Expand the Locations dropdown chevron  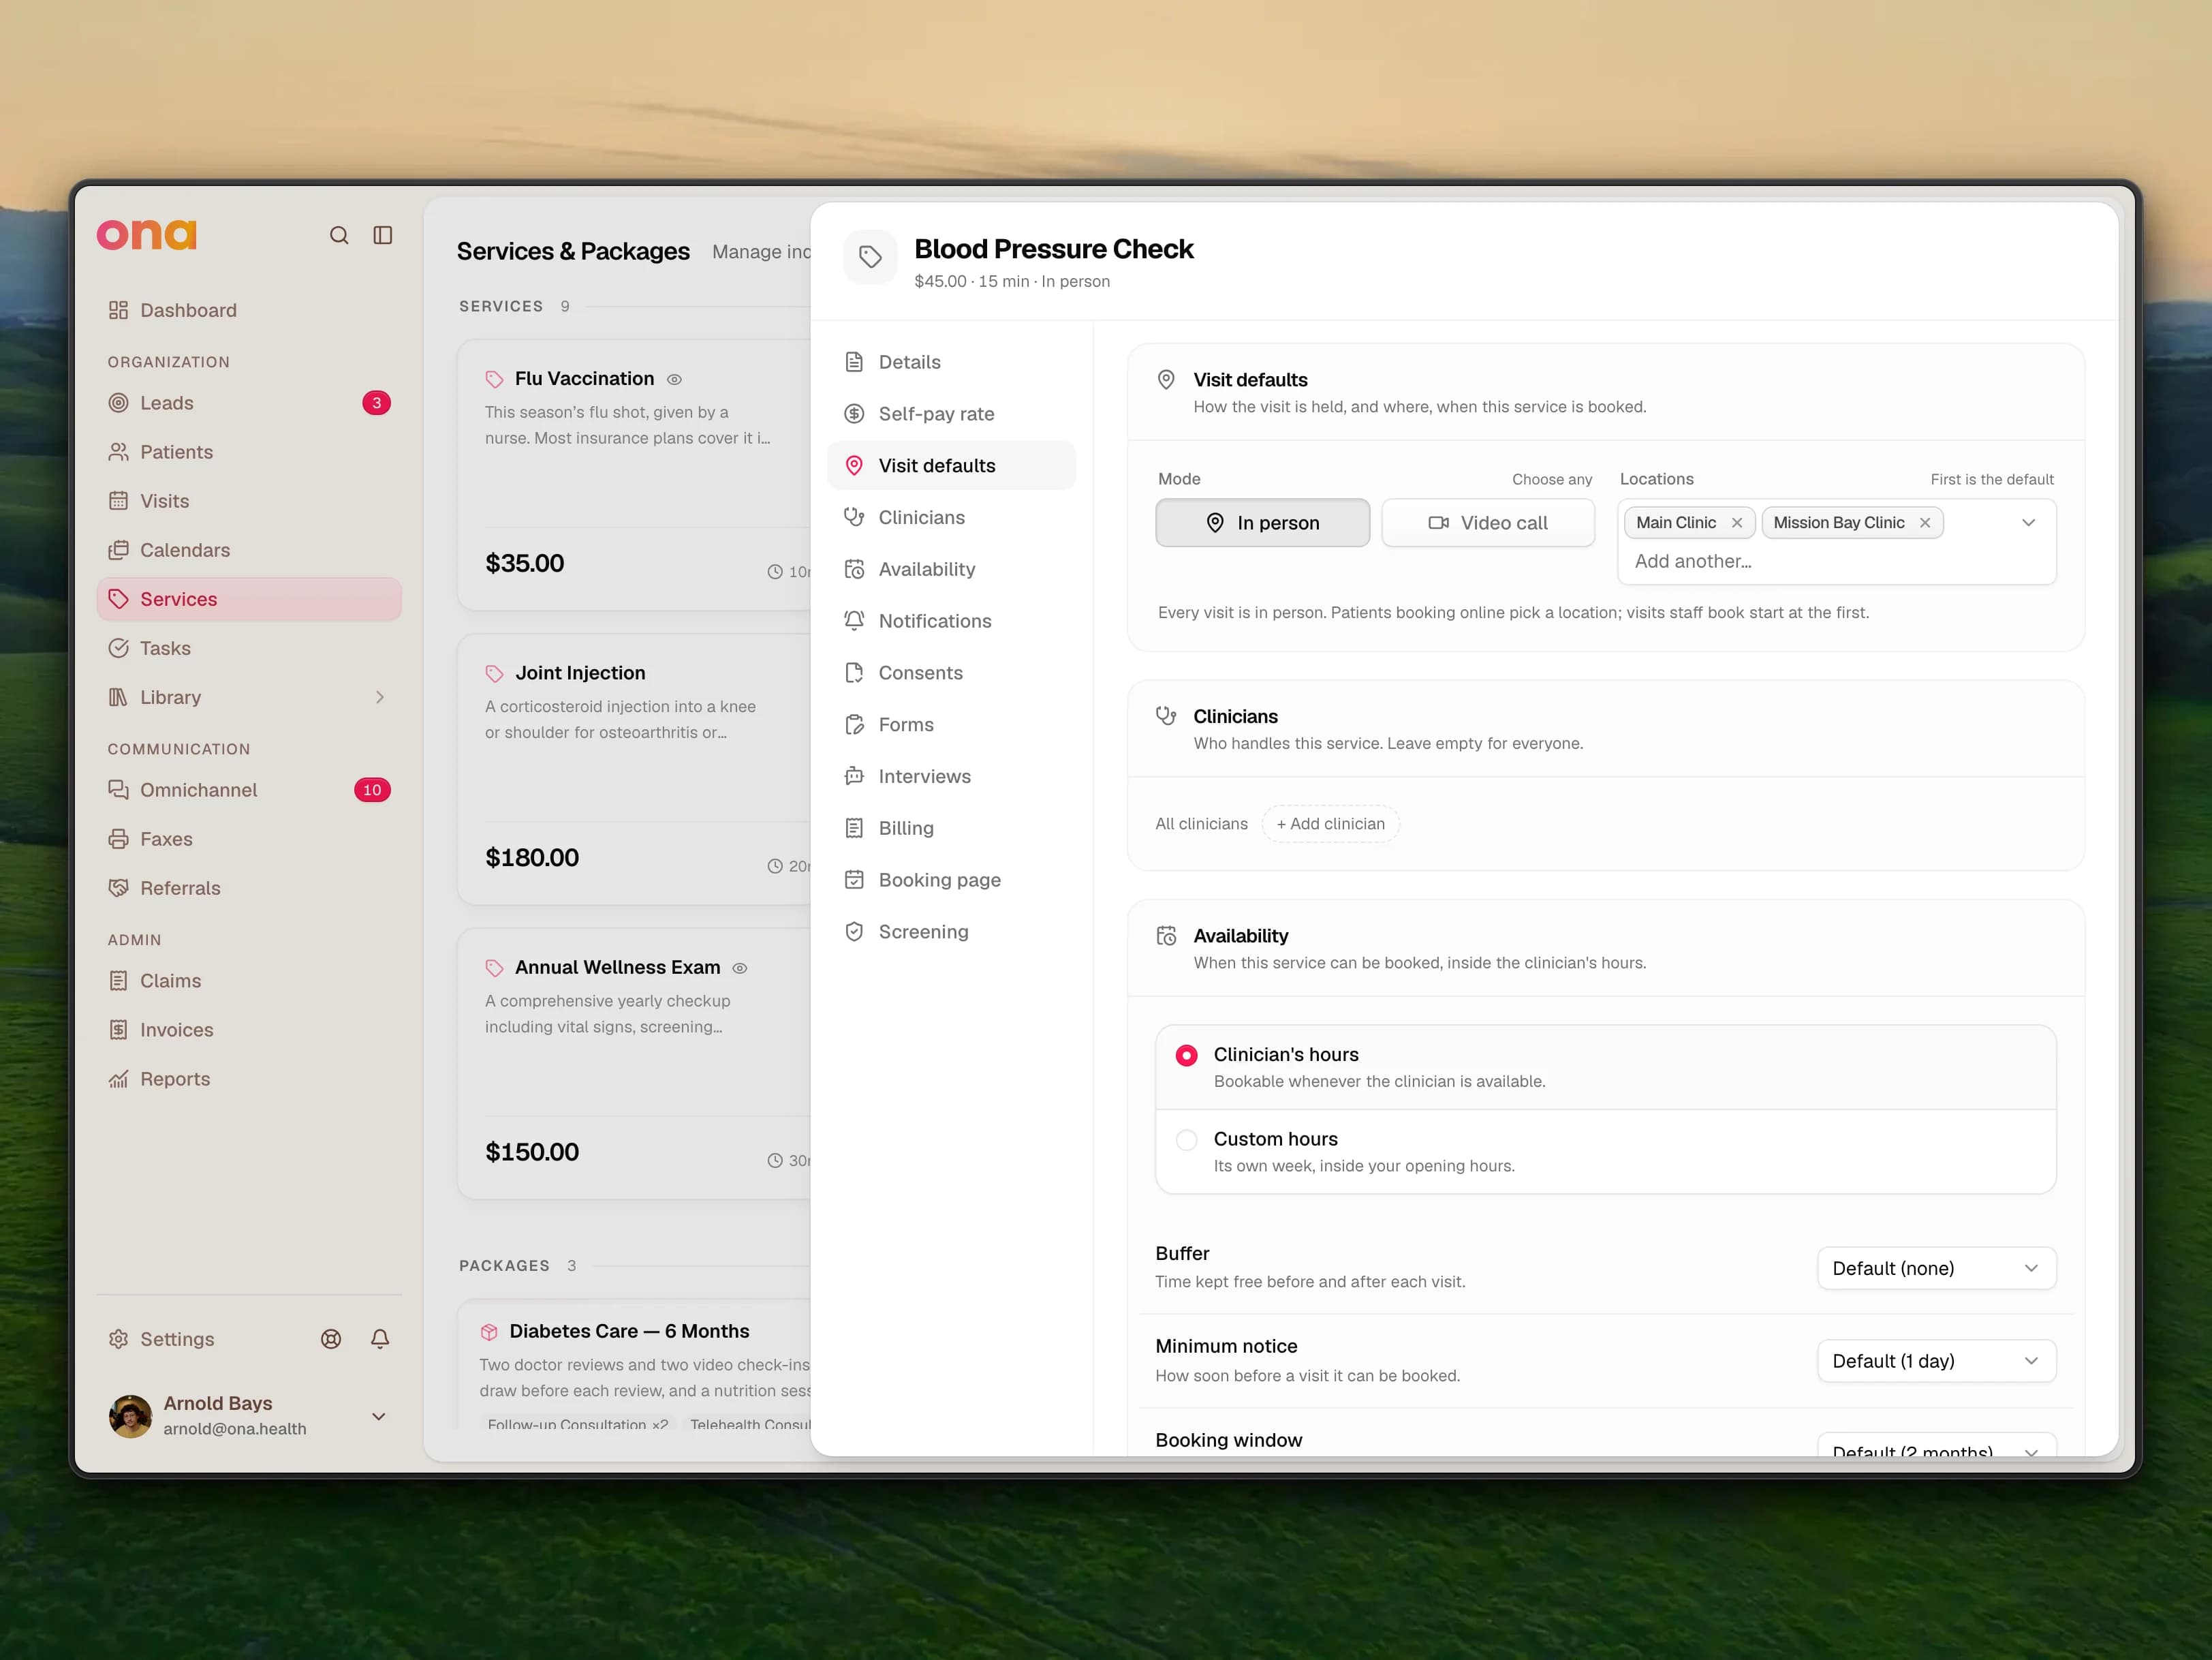[x=2028, y=523]
